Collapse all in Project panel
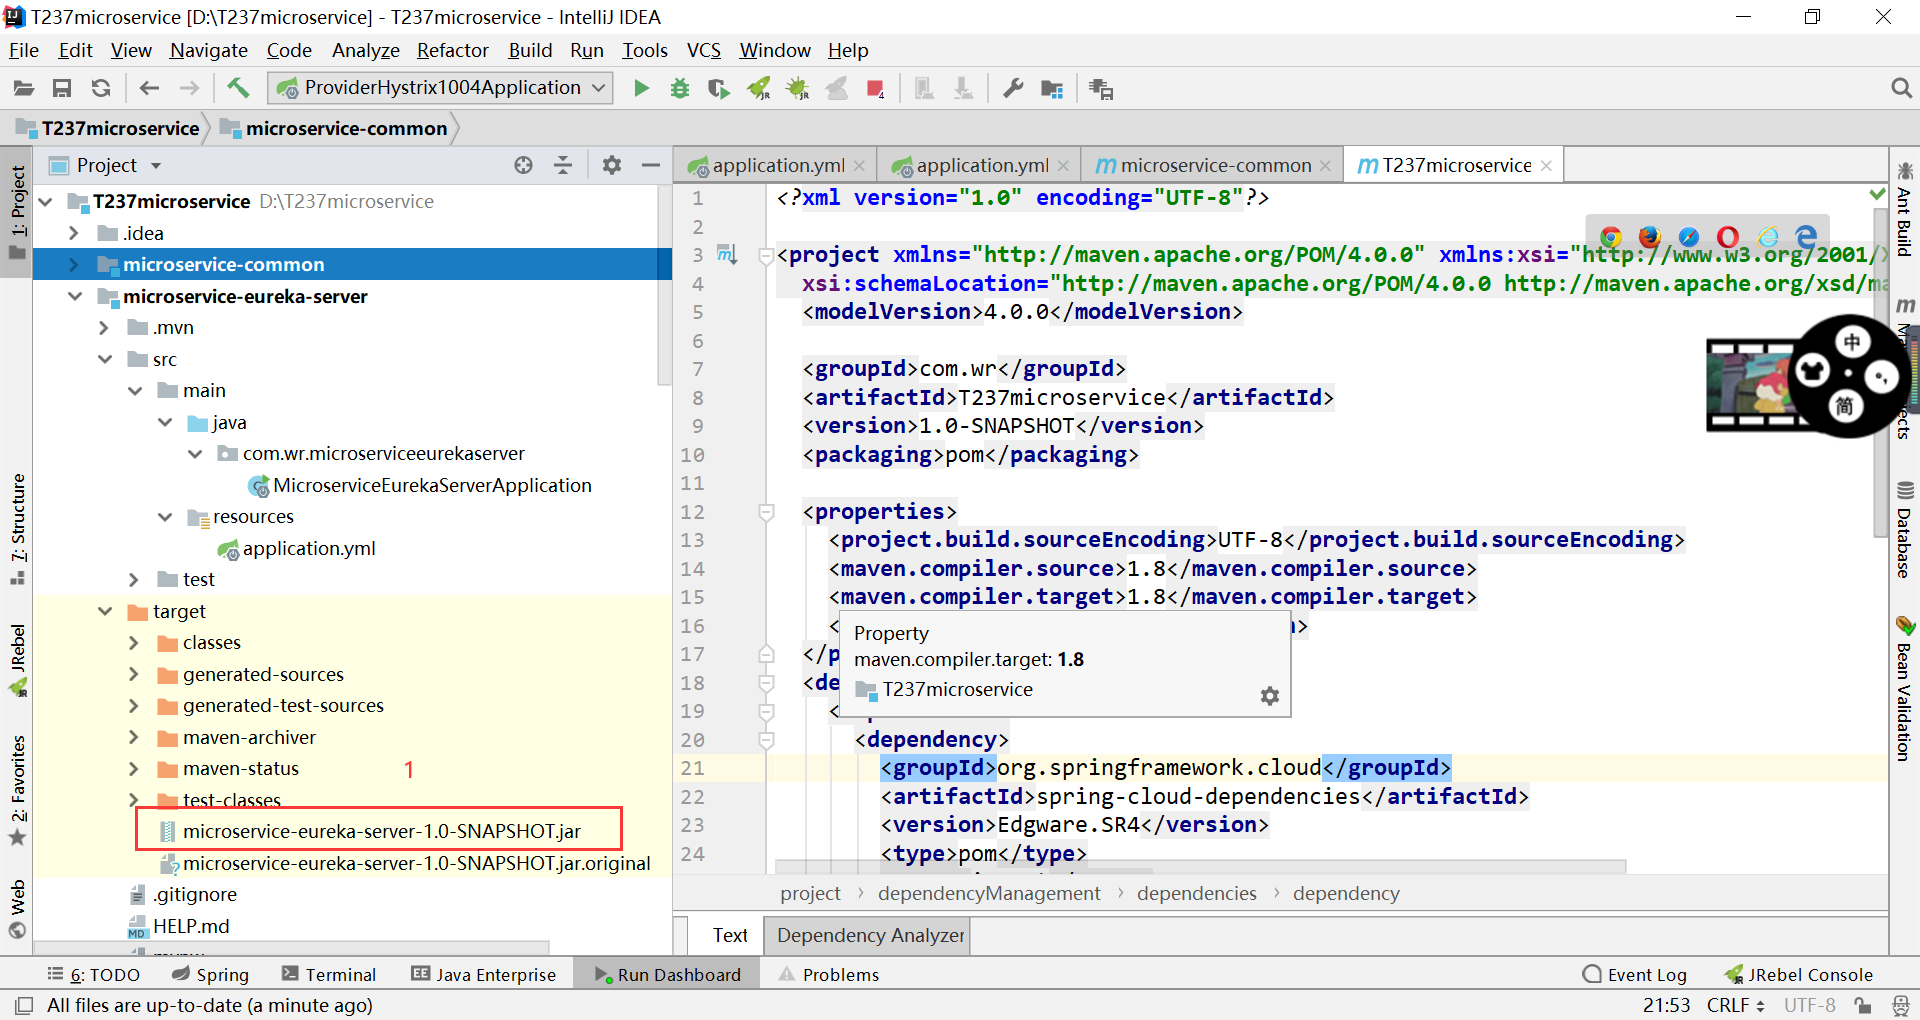The image size is (1920, 1020). point(563,165)
